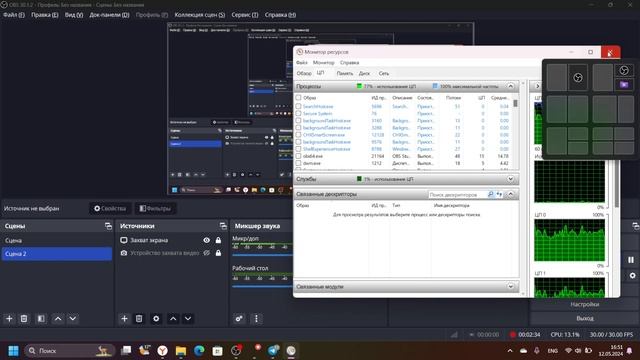Unlock the Устройство захвата видео source lock
The width and height of the screenshot is (640, 360).
tap(218, 253)
